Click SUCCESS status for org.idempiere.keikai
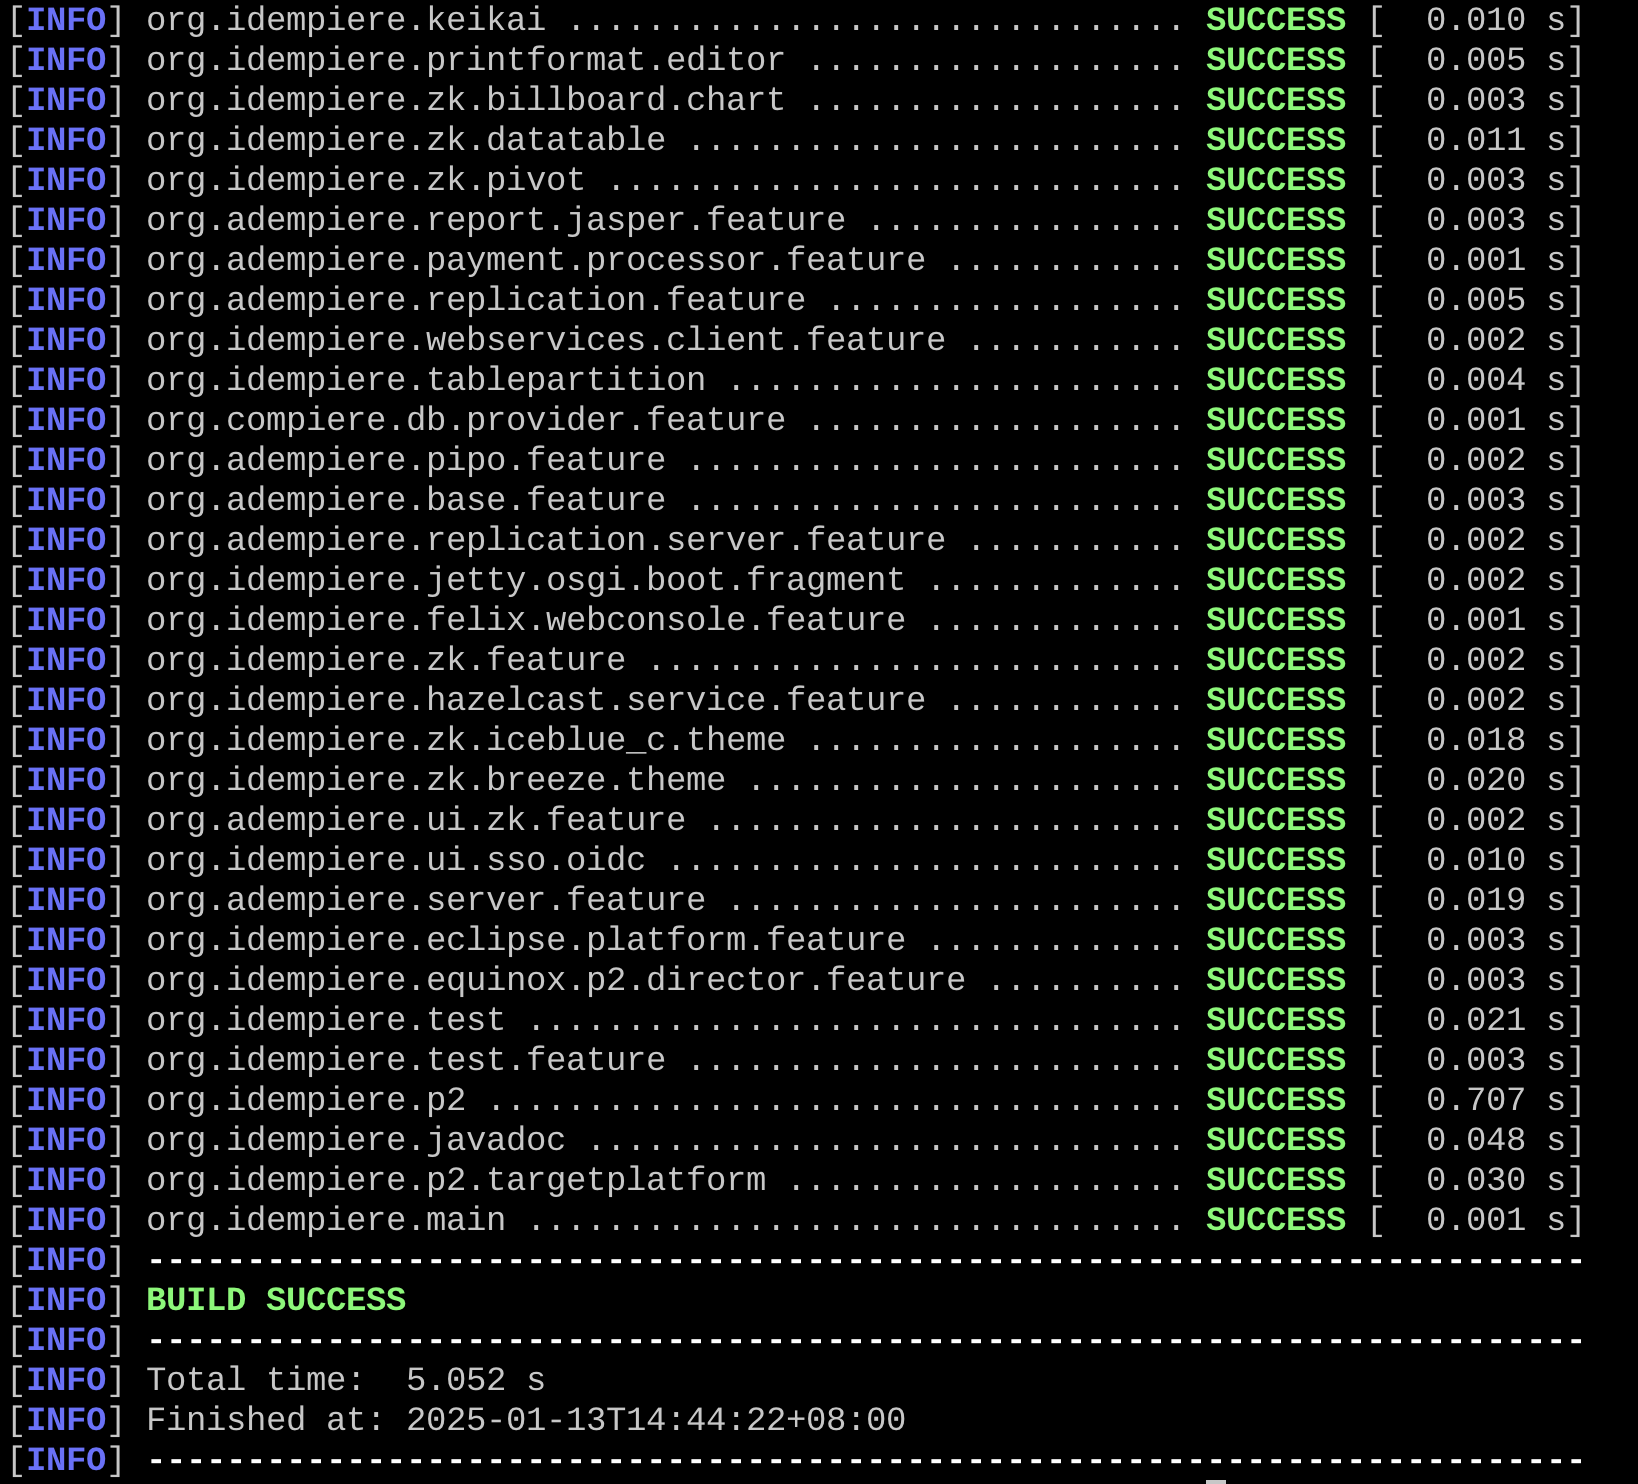 point(1276,20)
